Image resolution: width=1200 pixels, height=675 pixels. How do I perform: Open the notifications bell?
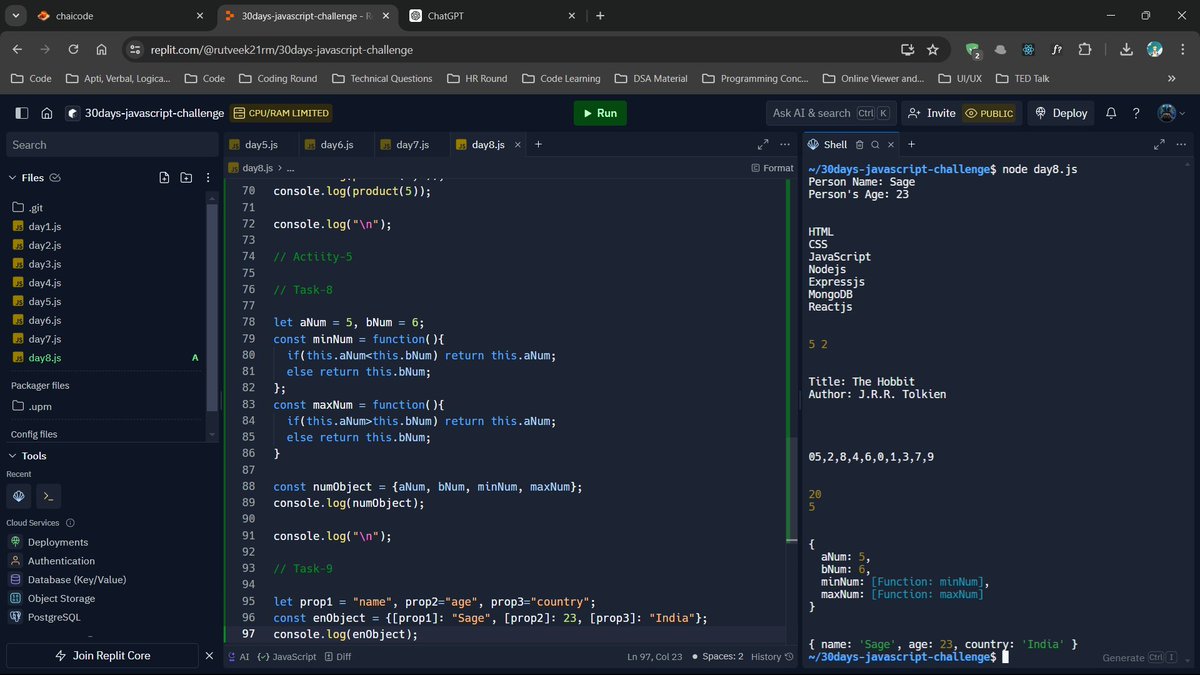[1111, 113]
